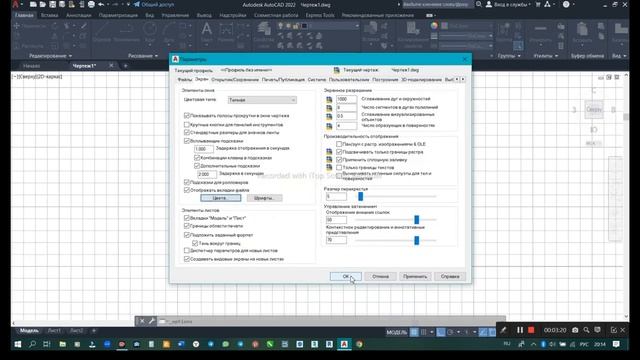The height and width of the screenshot is (360, 640).
Task: Click the recorder zoom magnifier icon
Action: tap(586, 330)
